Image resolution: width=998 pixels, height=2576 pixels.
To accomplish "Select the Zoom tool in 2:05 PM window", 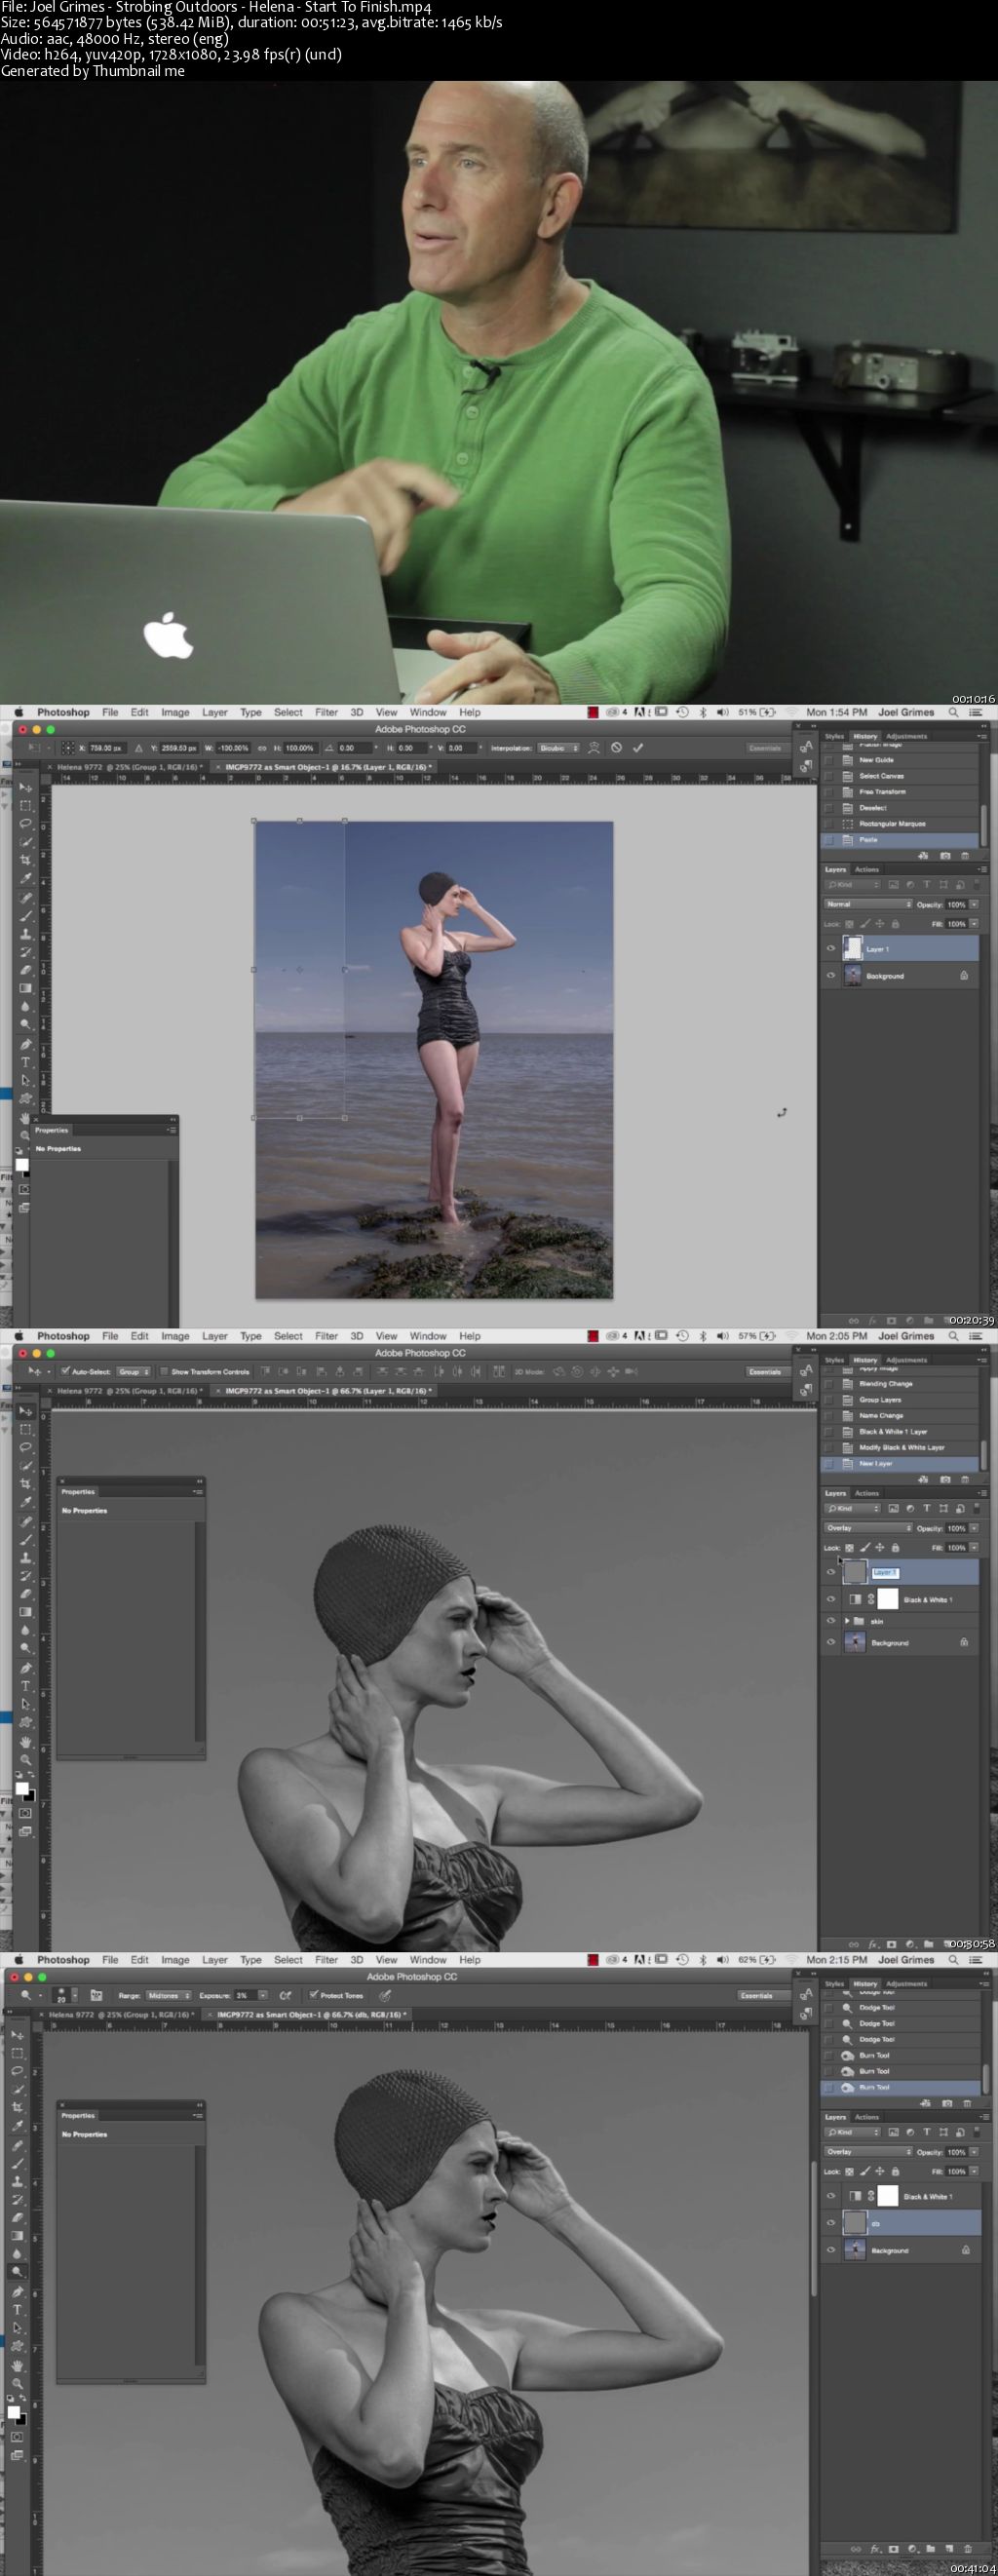I will pyautogui.click(x=25, y=1759).
